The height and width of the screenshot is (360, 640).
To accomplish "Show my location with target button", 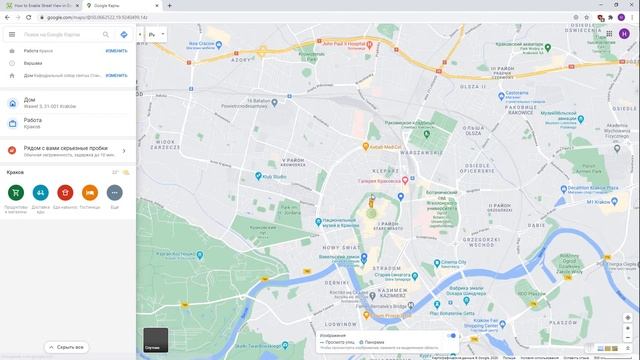I will pyautogui.click(x=628, y=317).
